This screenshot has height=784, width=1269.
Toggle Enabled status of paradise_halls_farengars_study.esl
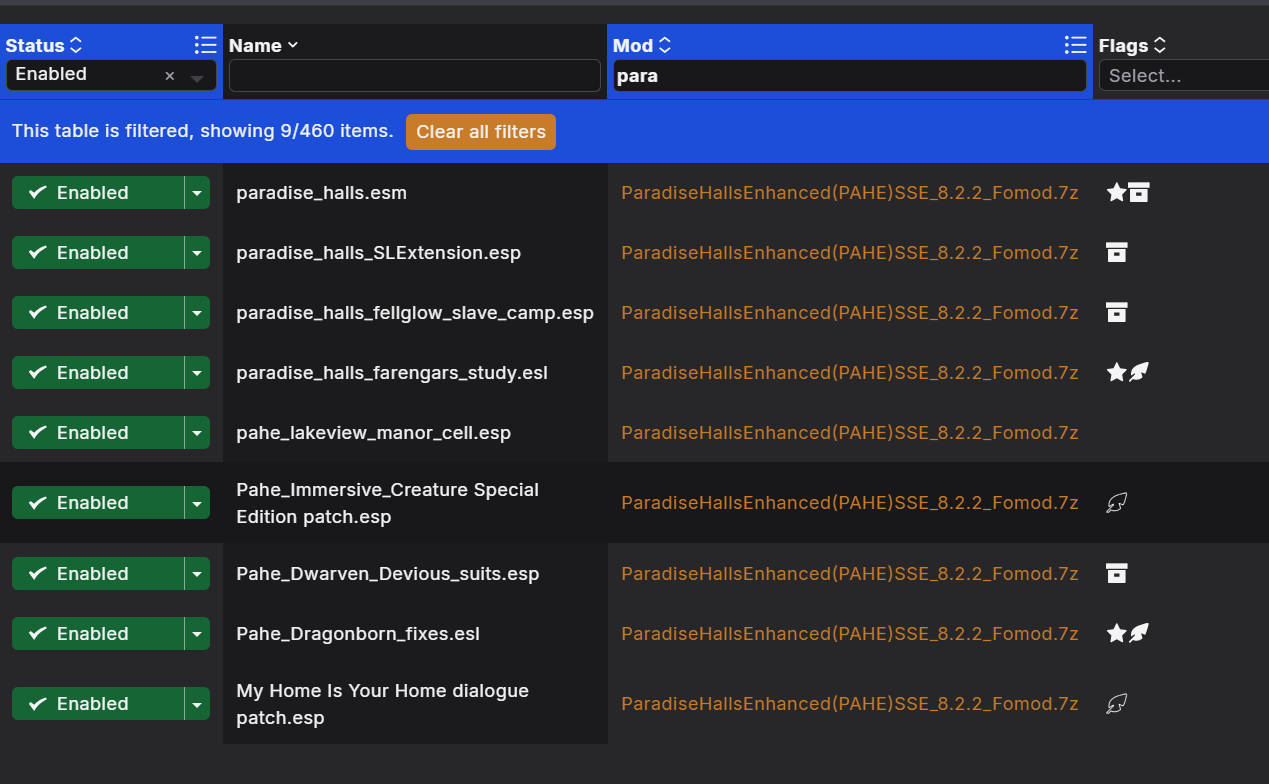[97, 373]
